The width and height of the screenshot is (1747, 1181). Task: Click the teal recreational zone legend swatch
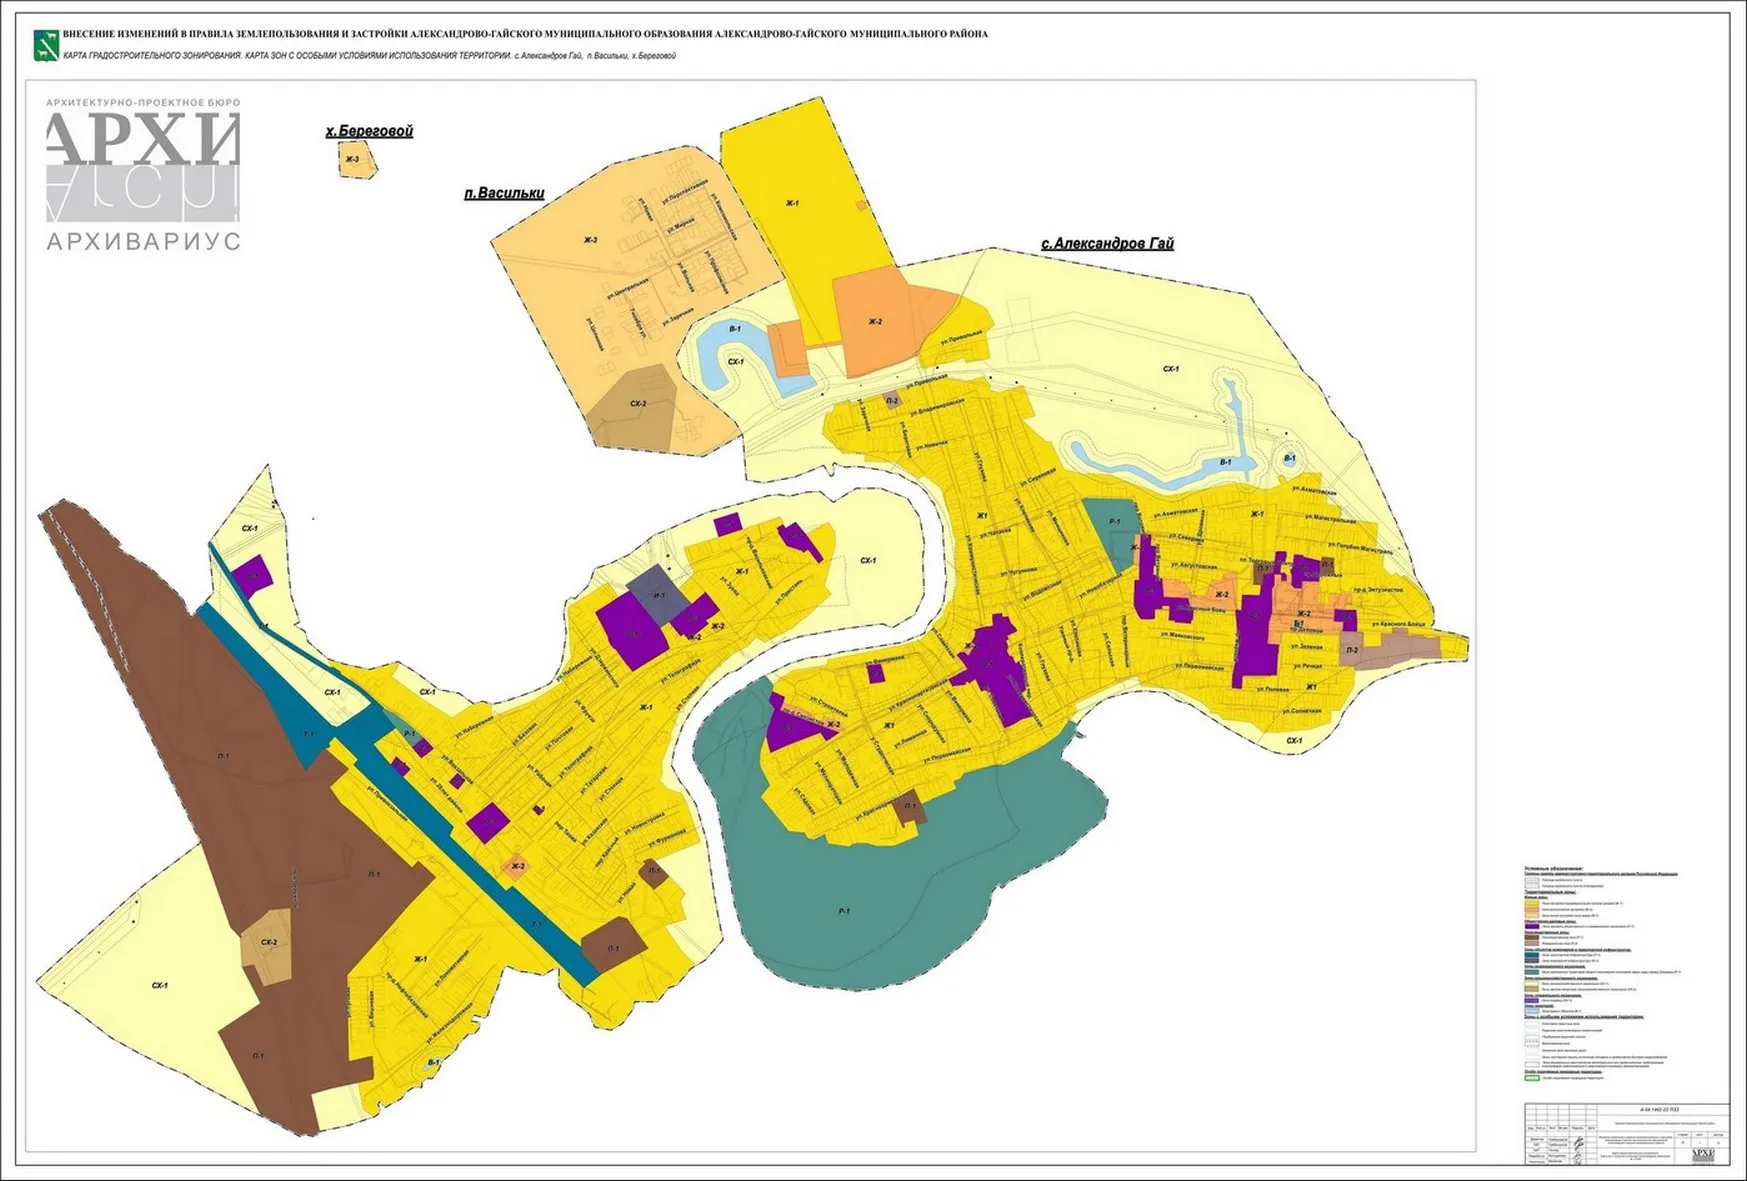coord(1531,972)
